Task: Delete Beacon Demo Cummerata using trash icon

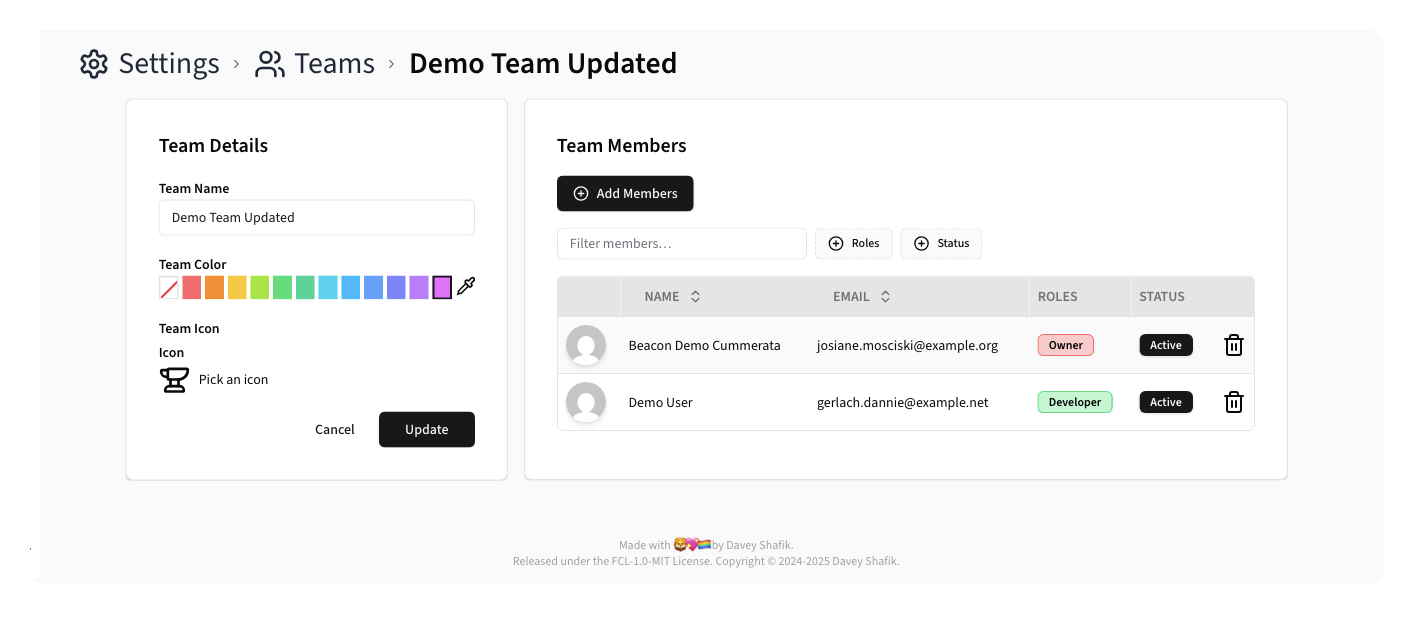Action: coord(1233,344)
